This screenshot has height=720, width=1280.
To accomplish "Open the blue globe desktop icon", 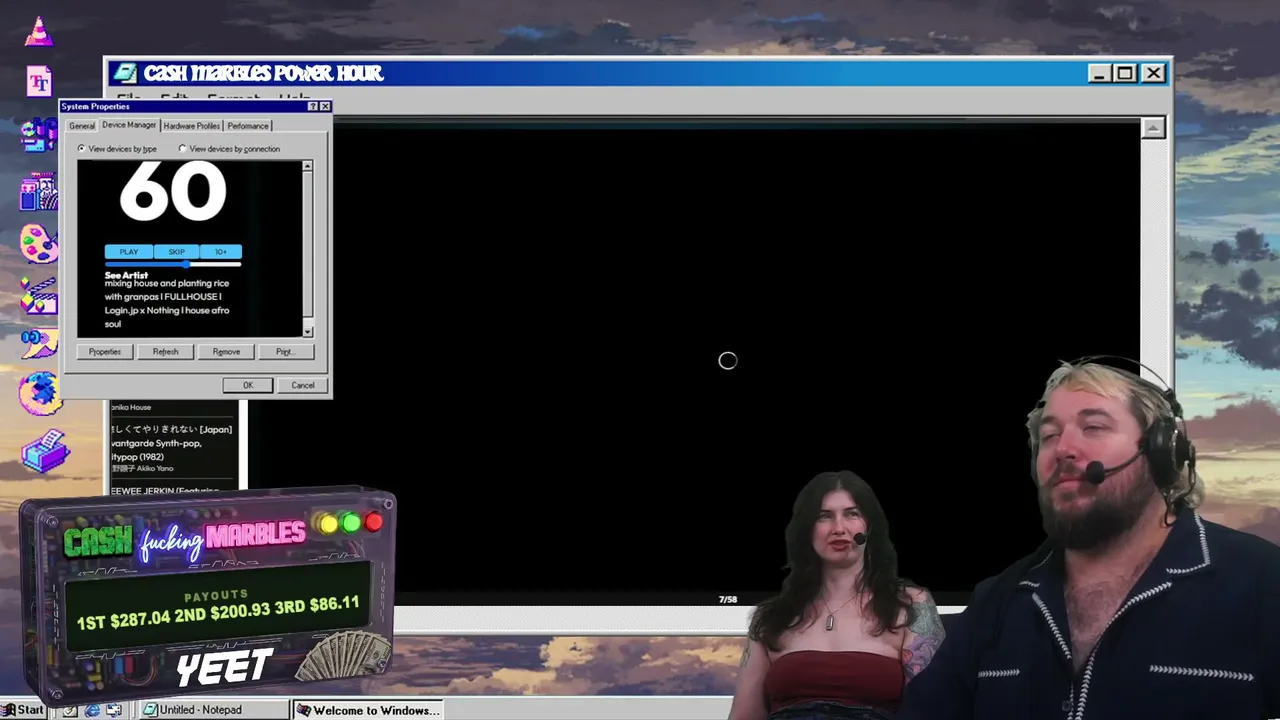I will (40, 393).
